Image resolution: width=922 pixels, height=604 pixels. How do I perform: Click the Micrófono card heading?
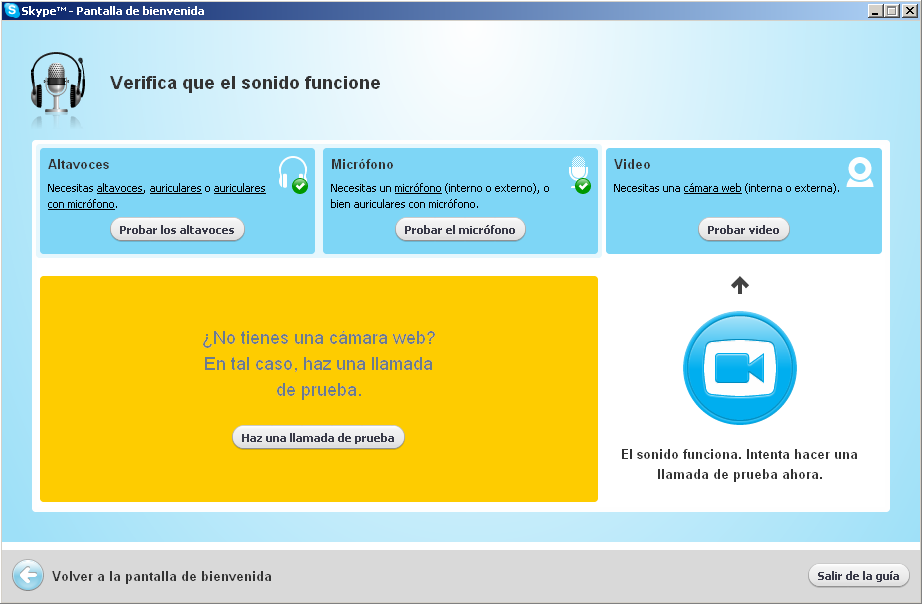(362, 165)
